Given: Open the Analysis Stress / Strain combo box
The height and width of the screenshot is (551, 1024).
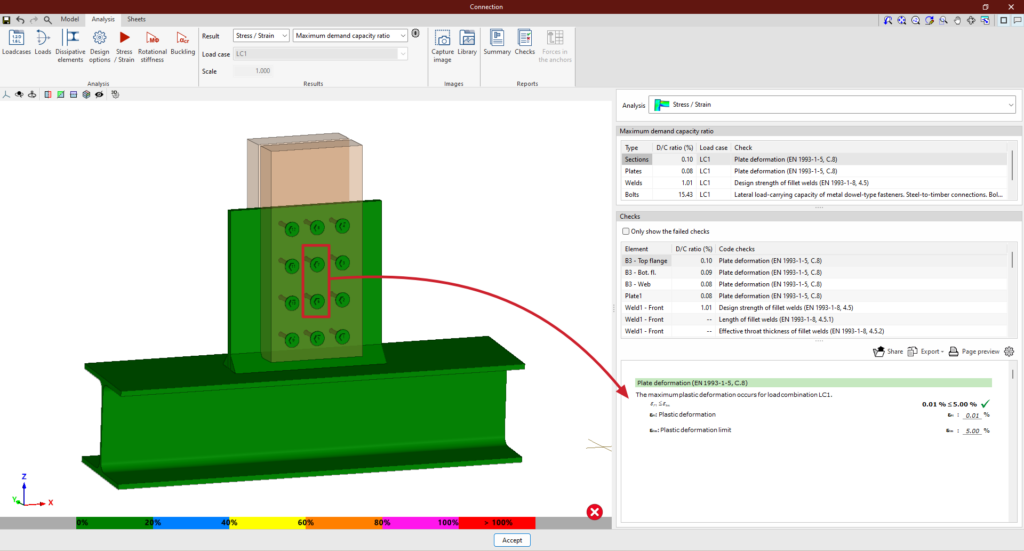Looking at the screenshot, I should coord(832,104).
